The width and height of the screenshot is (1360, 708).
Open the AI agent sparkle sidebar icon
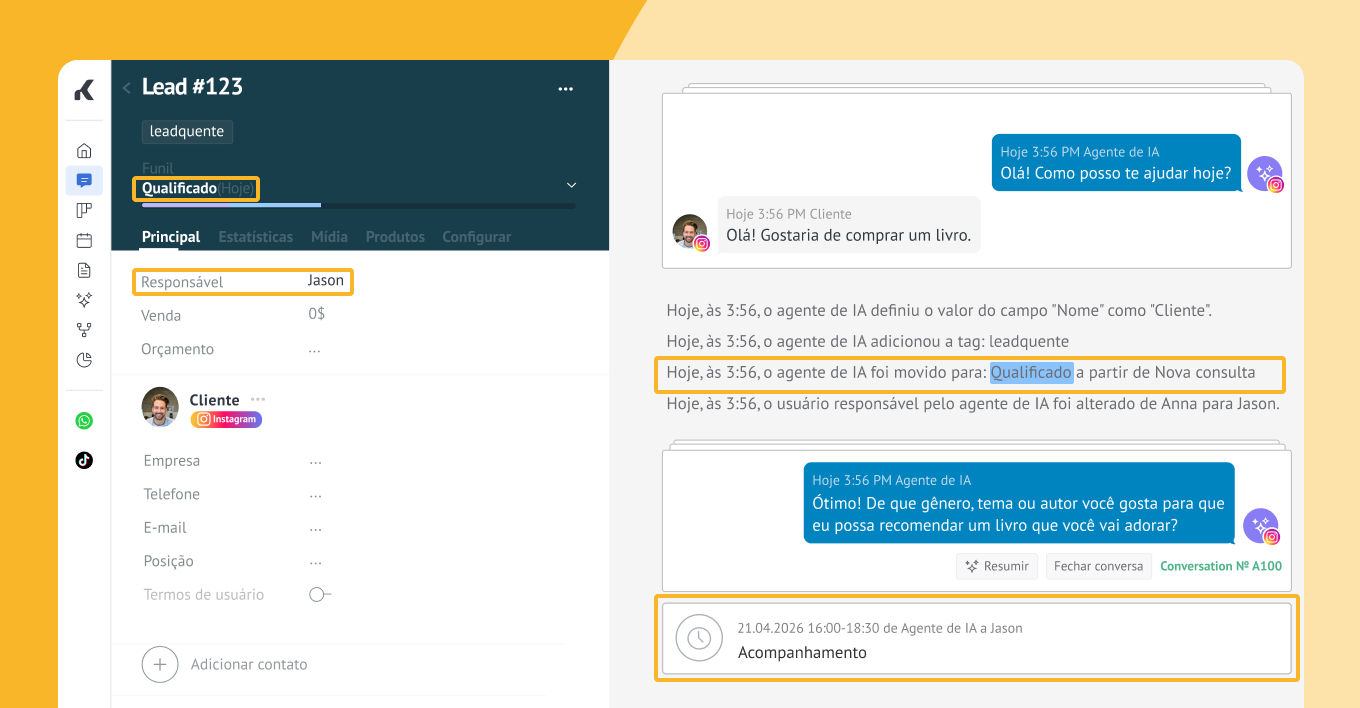(x=84, y=300)
